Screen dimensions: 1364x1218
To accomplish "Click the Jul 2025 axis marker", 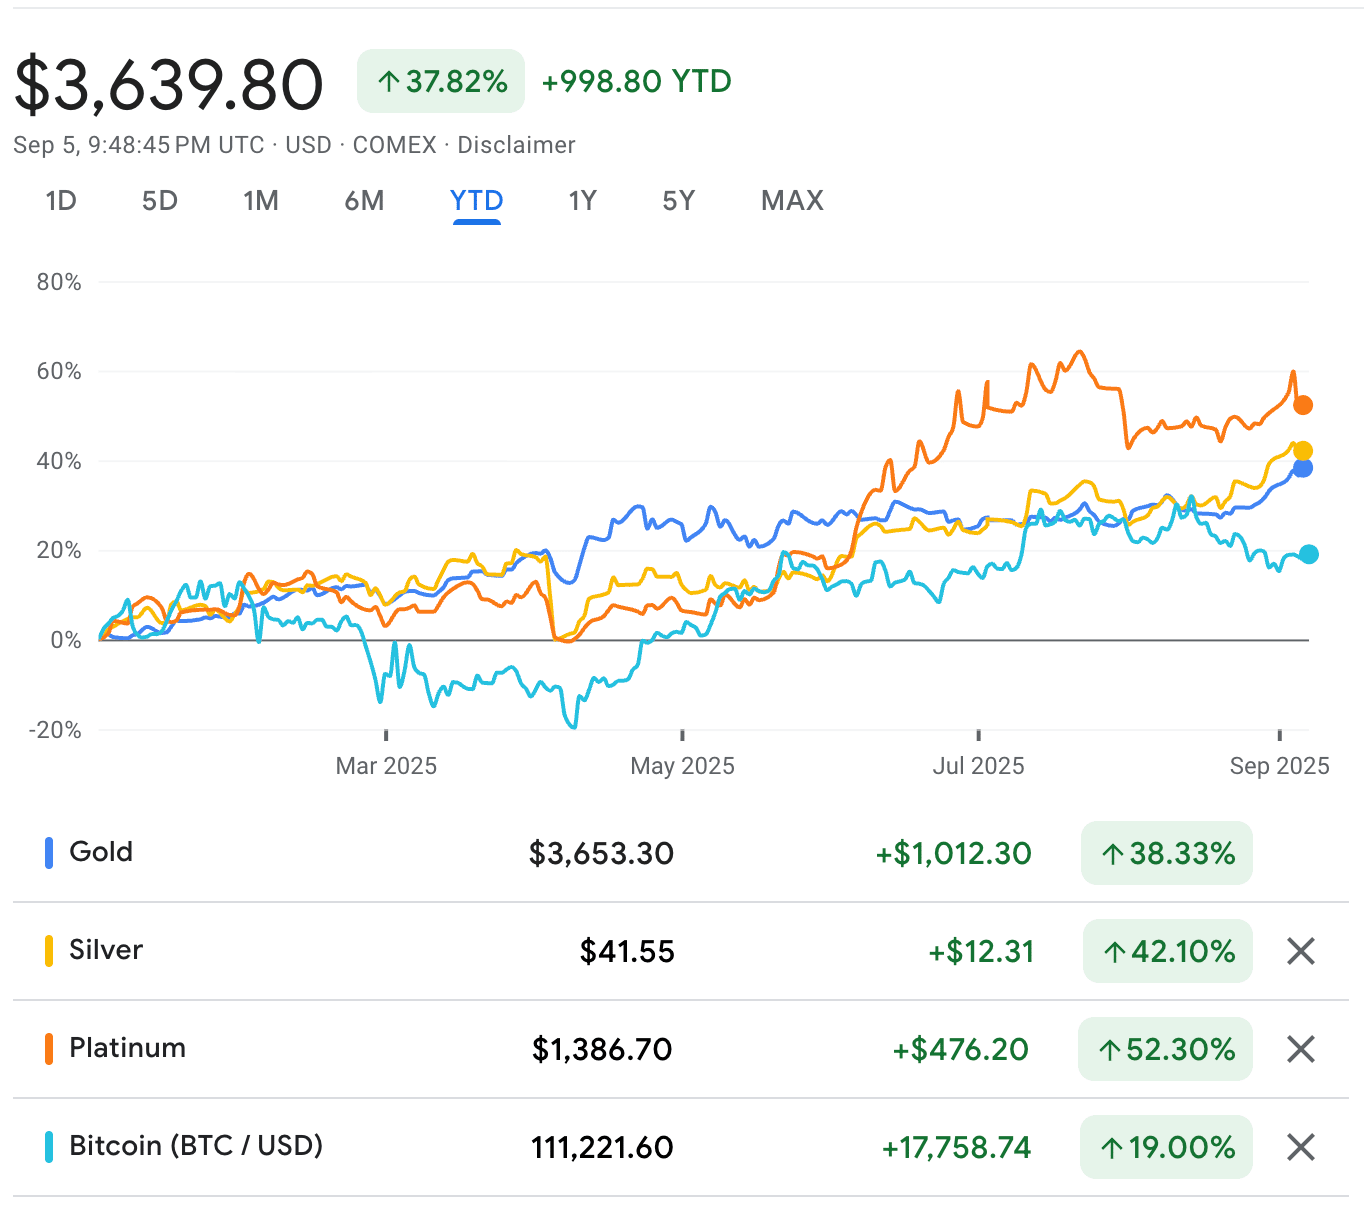I will (978, 766).
